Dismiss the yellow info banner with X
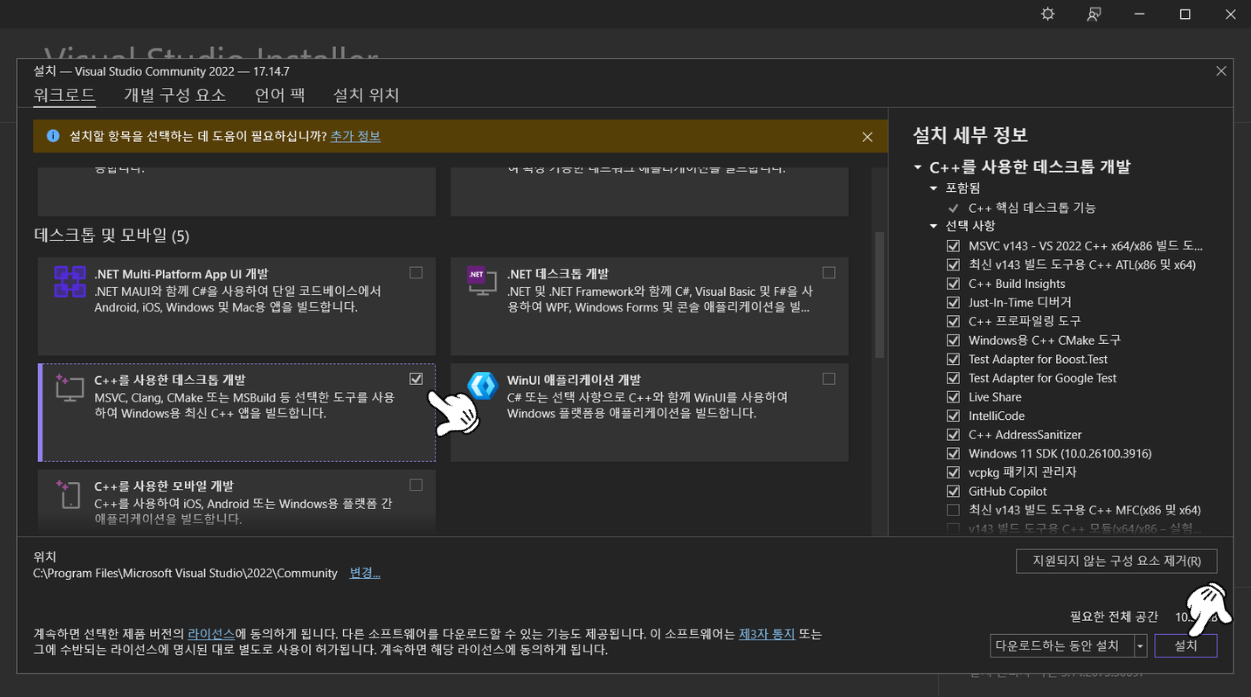 click(x=867, y=137)
